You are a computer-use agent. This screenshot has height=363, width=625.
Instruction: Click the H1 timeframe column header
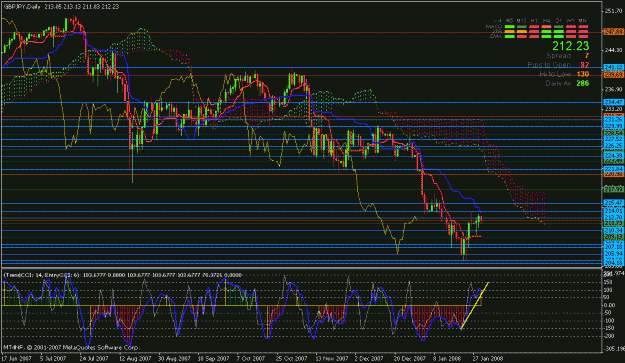pyautogui.click(x=534, y=21)
